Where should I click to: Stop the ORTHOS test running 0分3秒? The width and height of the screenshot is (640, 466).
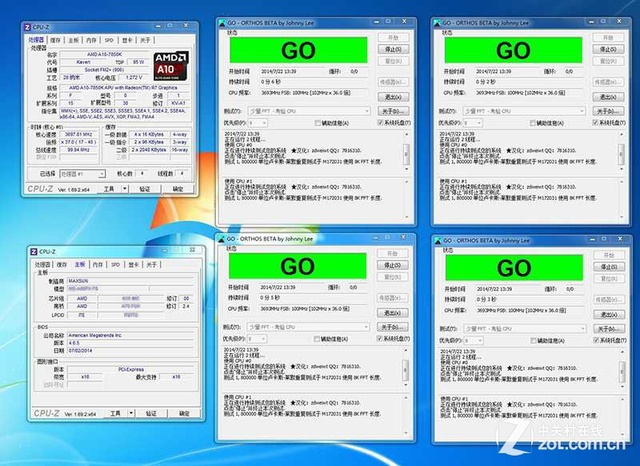click(609, 267)
